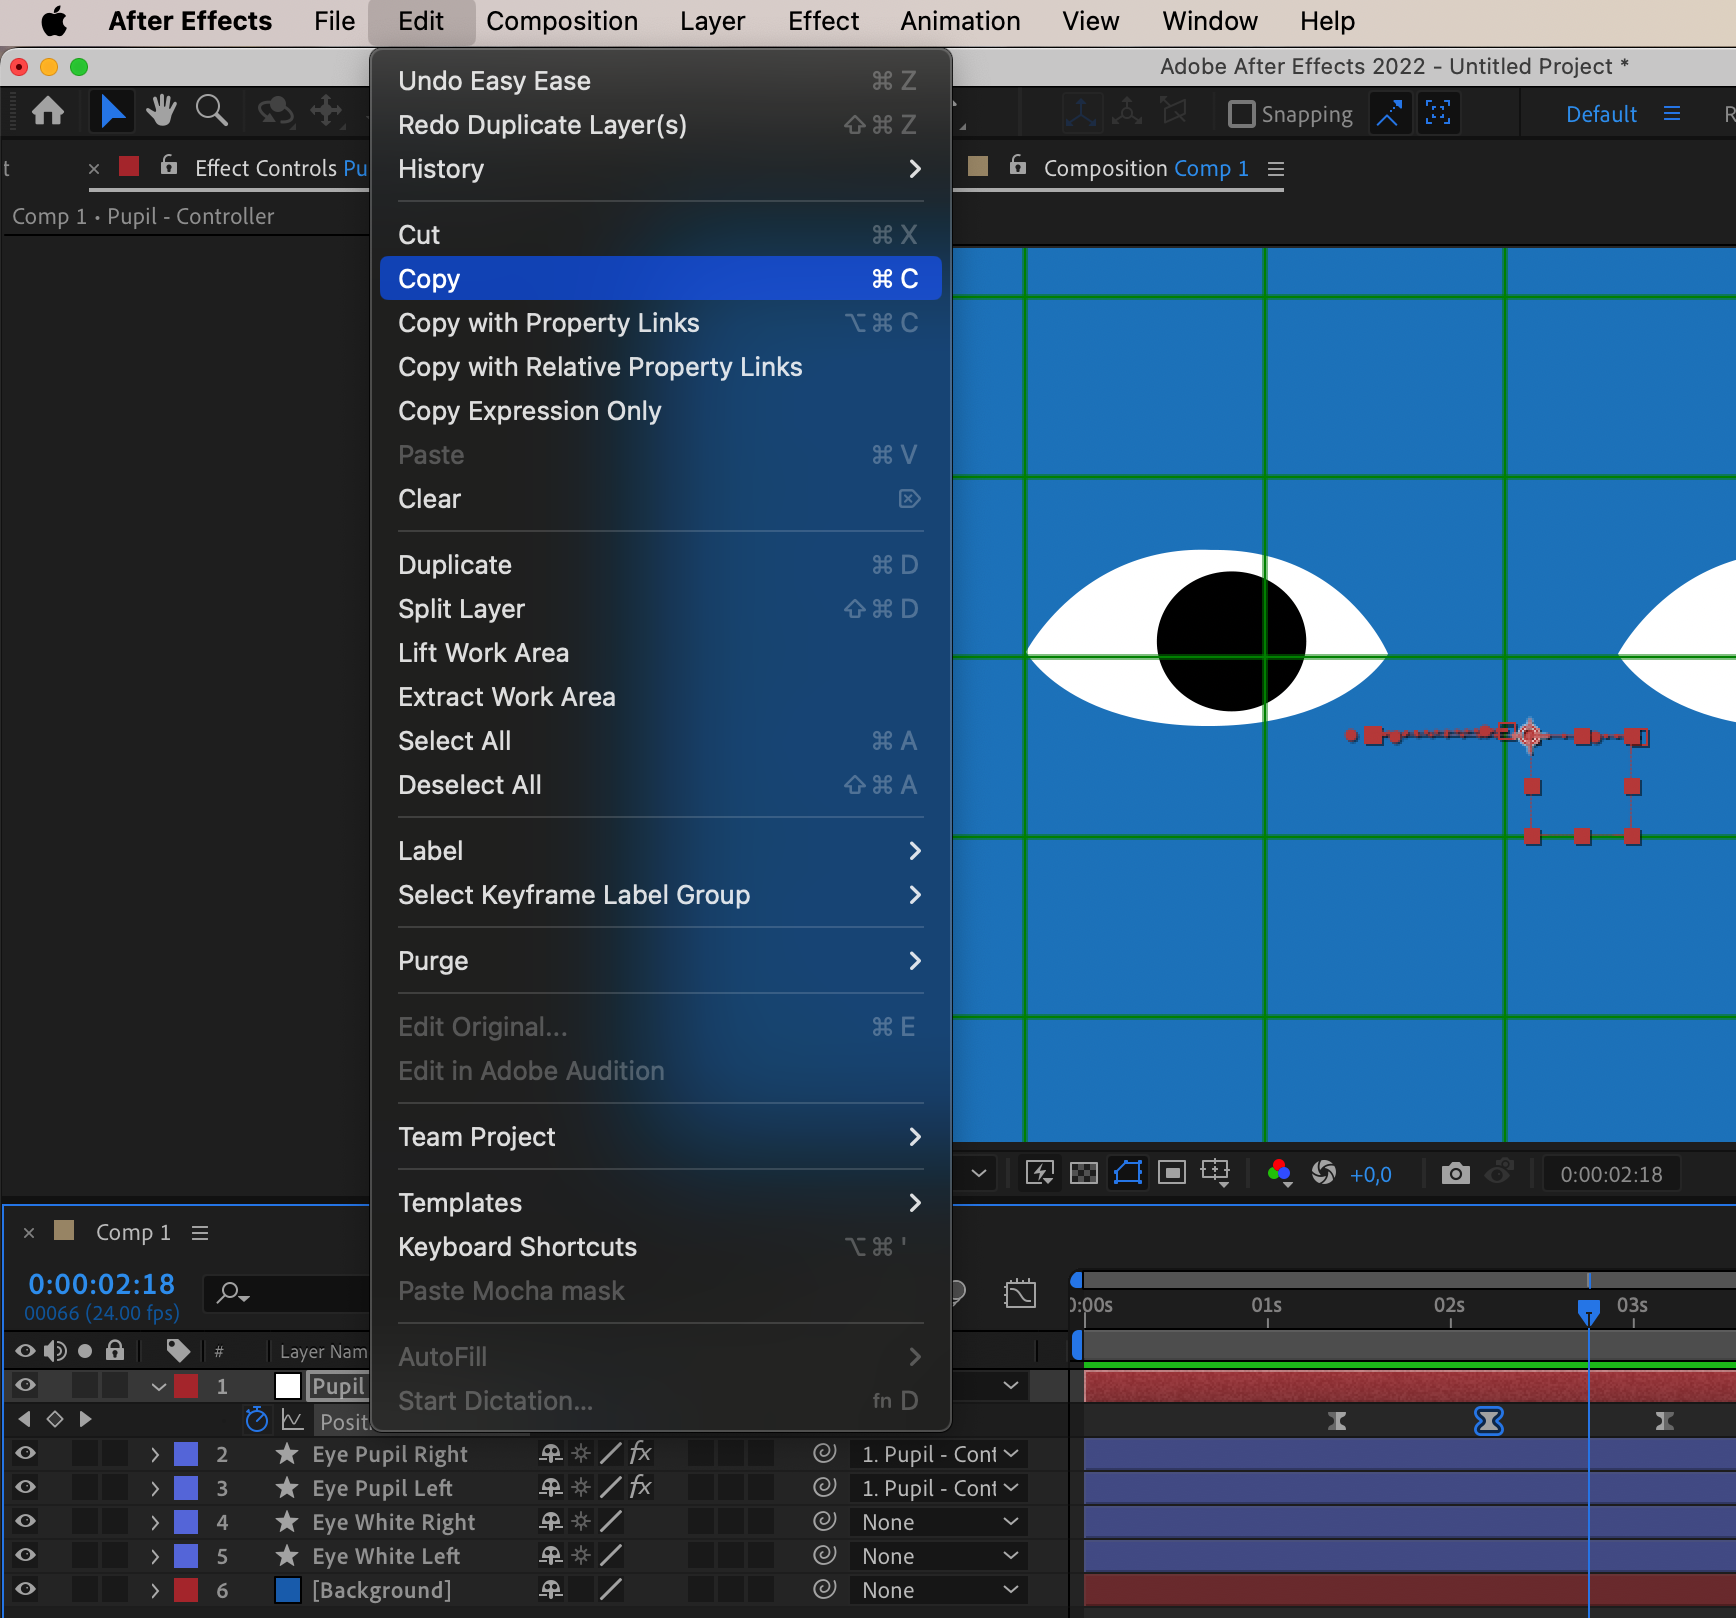This screenshot has width=1736, height=1618.
Task: Click the snap-to-edges extend icon
Action: [1389, 113]
